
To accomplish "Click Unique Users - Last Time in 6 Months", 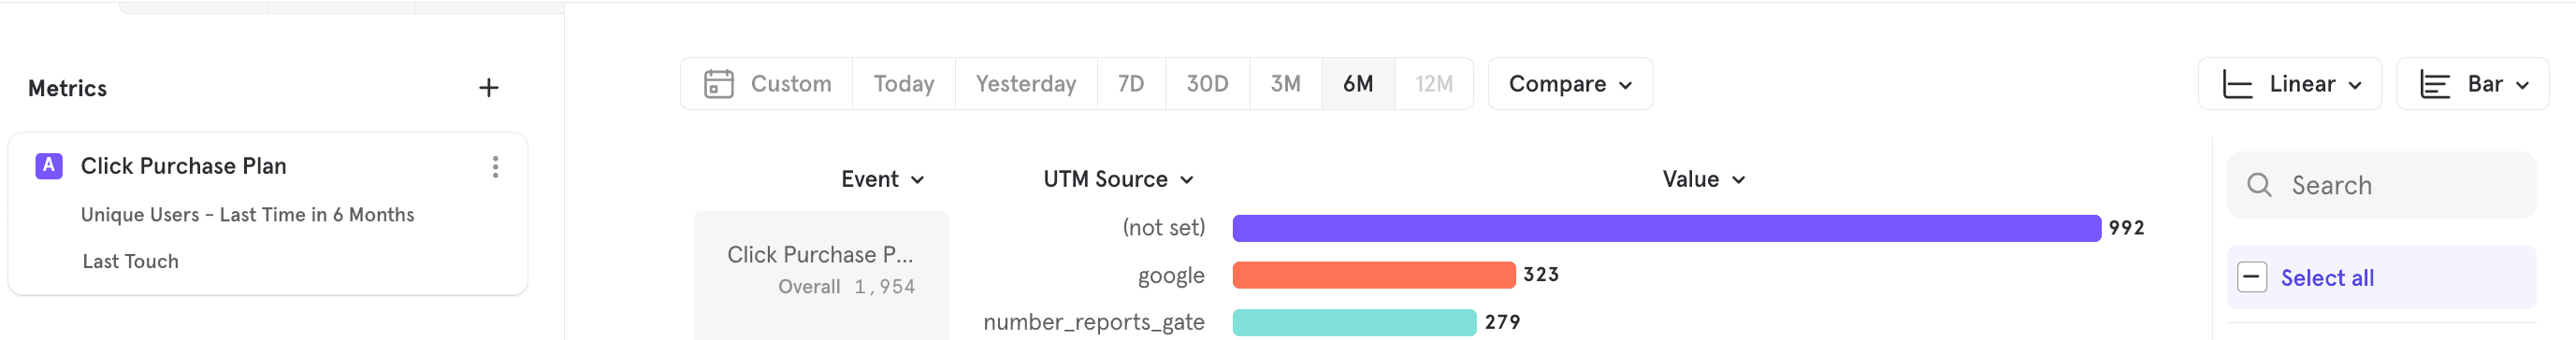I will (x=247, y=215).
